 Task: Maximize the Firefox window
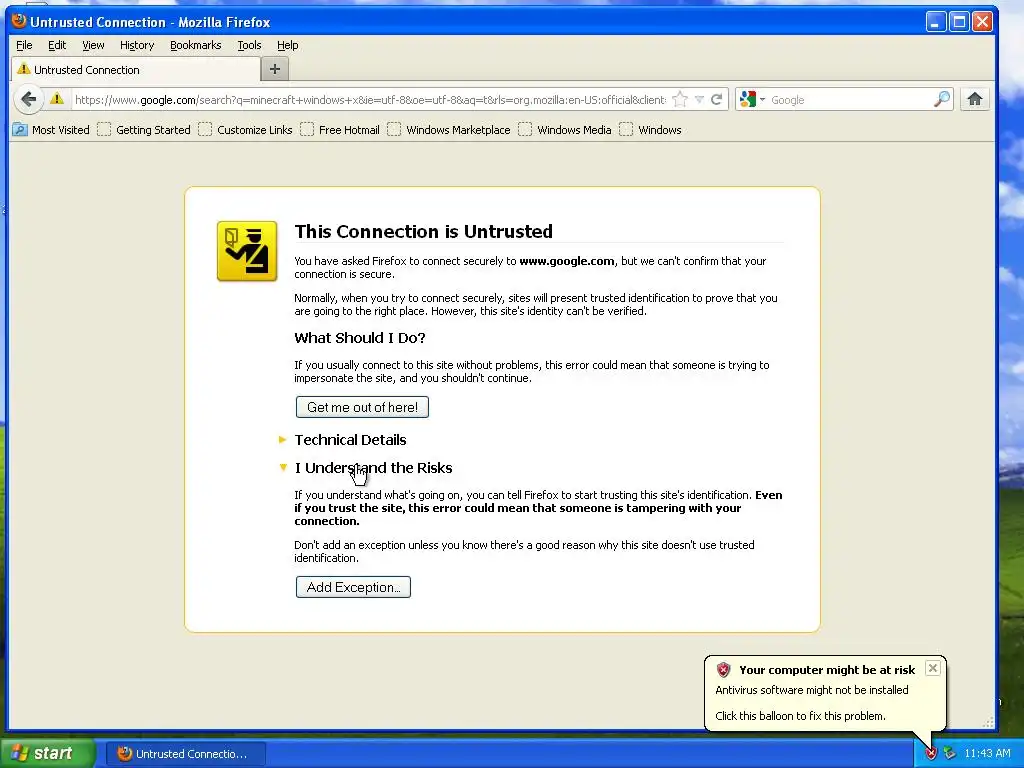click(959, 22)
